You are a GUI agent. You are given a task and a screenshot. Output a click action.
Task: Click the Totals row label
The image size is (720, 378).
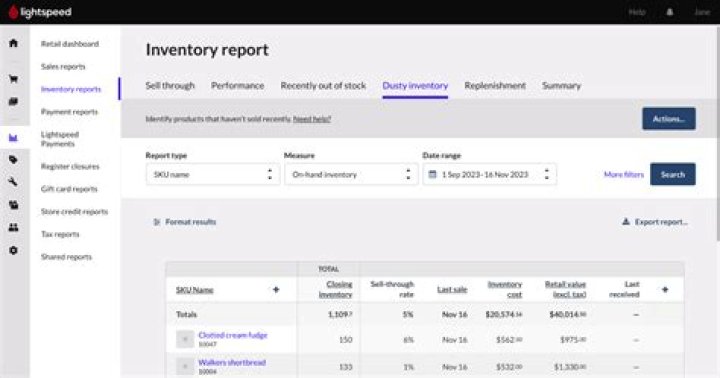tap(186, 315)
